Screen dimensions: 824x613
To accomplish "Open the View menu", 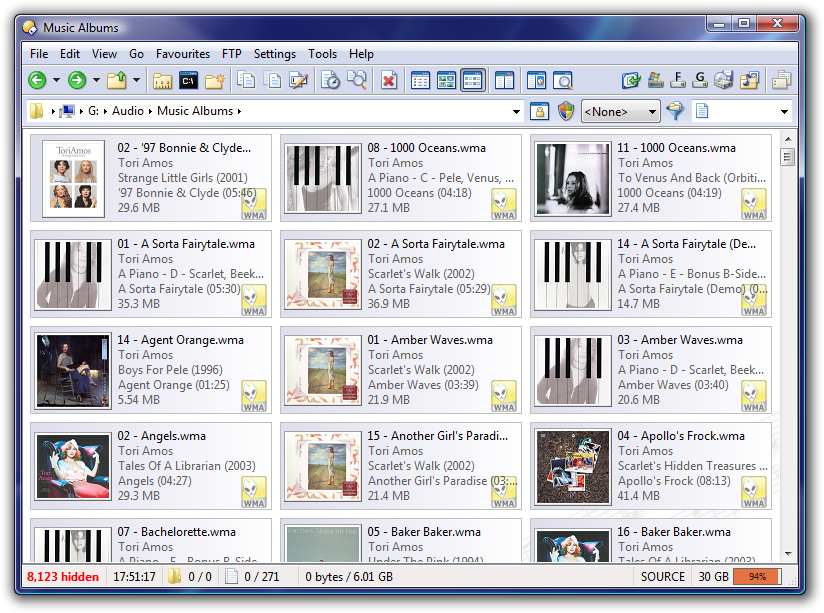I will pyautogui.click(x=105, y=54).
